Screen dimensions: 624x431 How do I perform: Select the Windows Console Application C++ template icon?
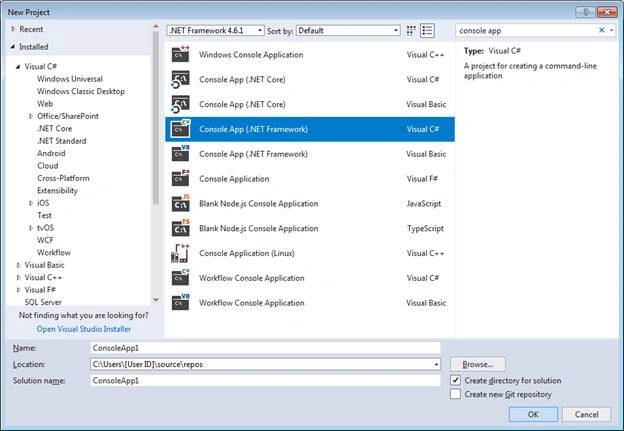click(180, 55)
